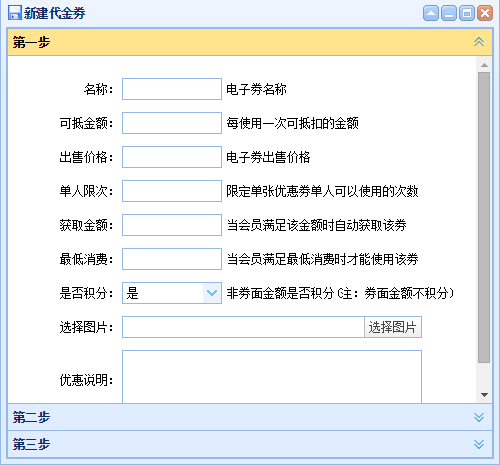Maximize the 新建代金券 window
500x465 pixels.
467,13
